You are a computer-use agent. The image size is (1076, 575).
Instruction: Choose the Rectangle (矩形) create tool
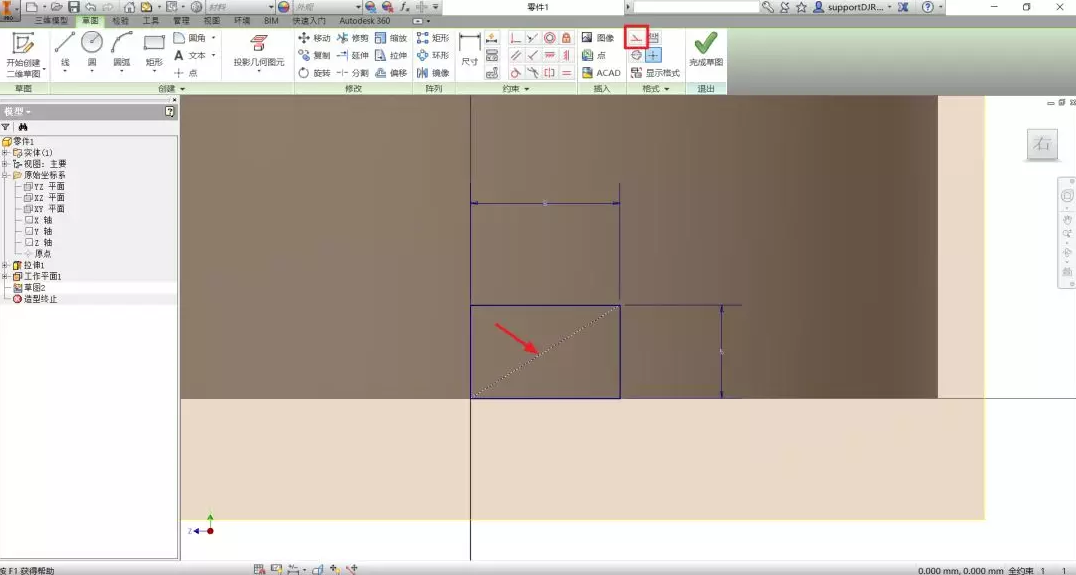tap(154, 48)
